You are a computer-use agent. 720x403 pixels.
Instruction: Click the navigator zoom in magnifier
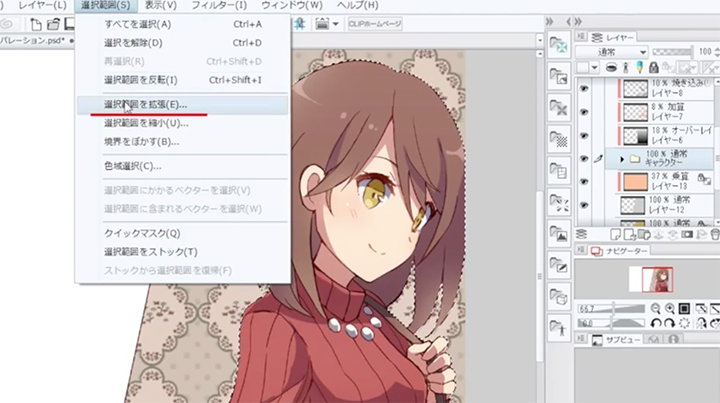[x=670, y=309]
